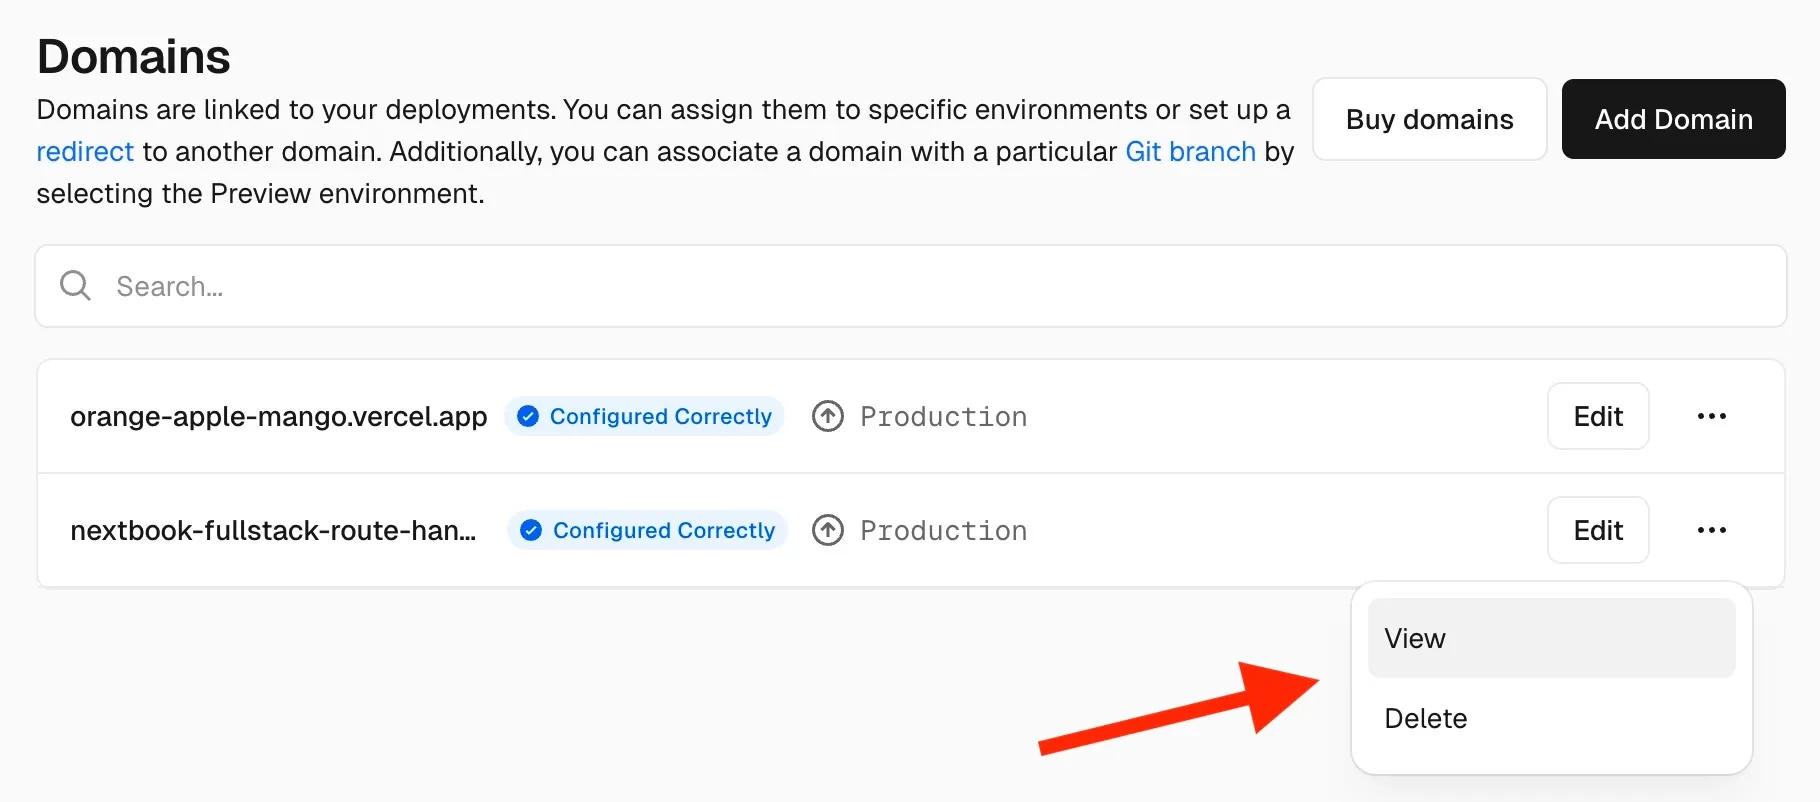Click blue checkmark badge of orange-apple-mango domain
Screen dimensions: 1820x802
528,416
